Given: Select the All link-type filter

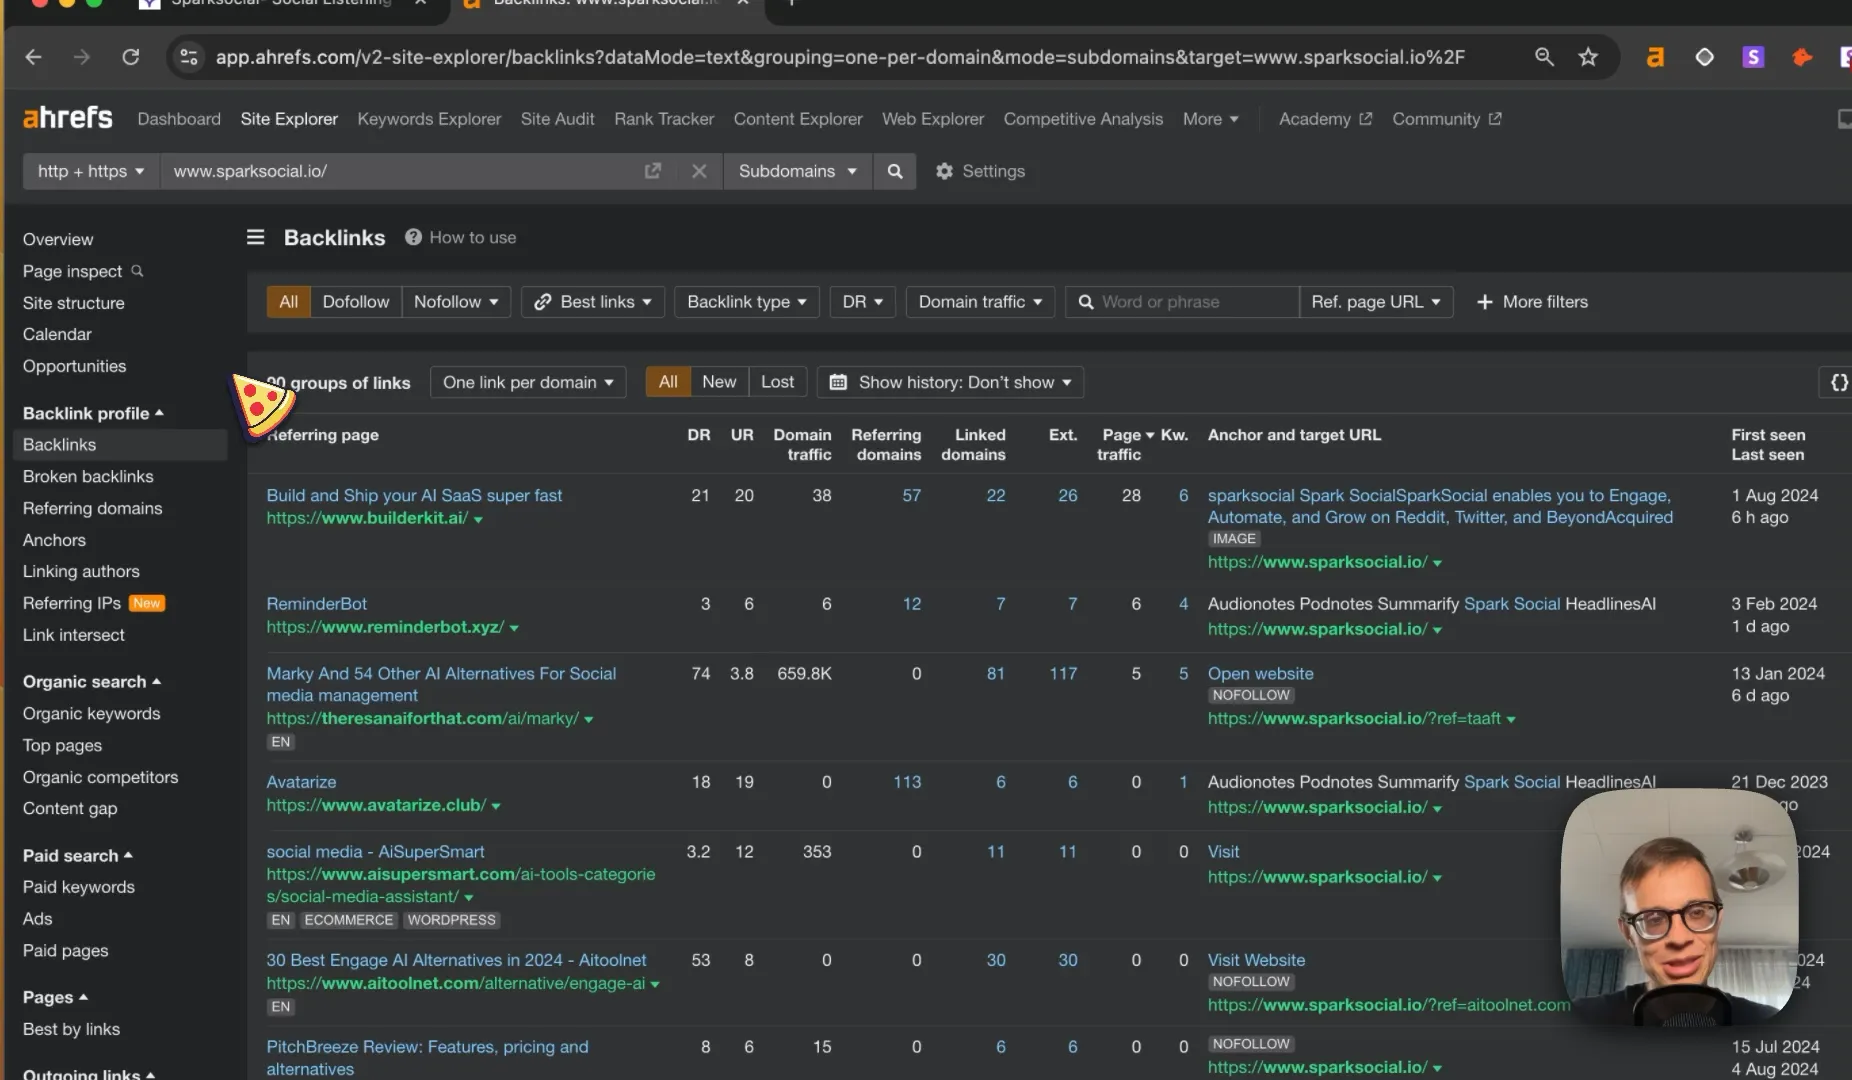Looking at the screenshot, I should (288, 302).
